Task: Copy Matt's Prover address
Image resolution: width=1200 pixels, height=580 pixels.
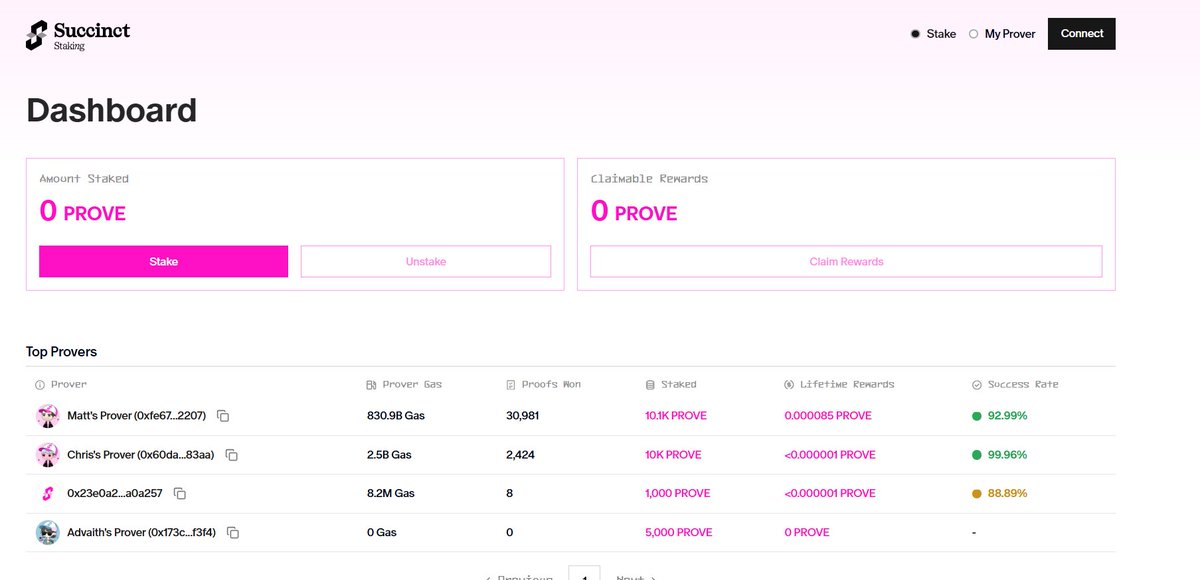Action: [x=223, y=416]
